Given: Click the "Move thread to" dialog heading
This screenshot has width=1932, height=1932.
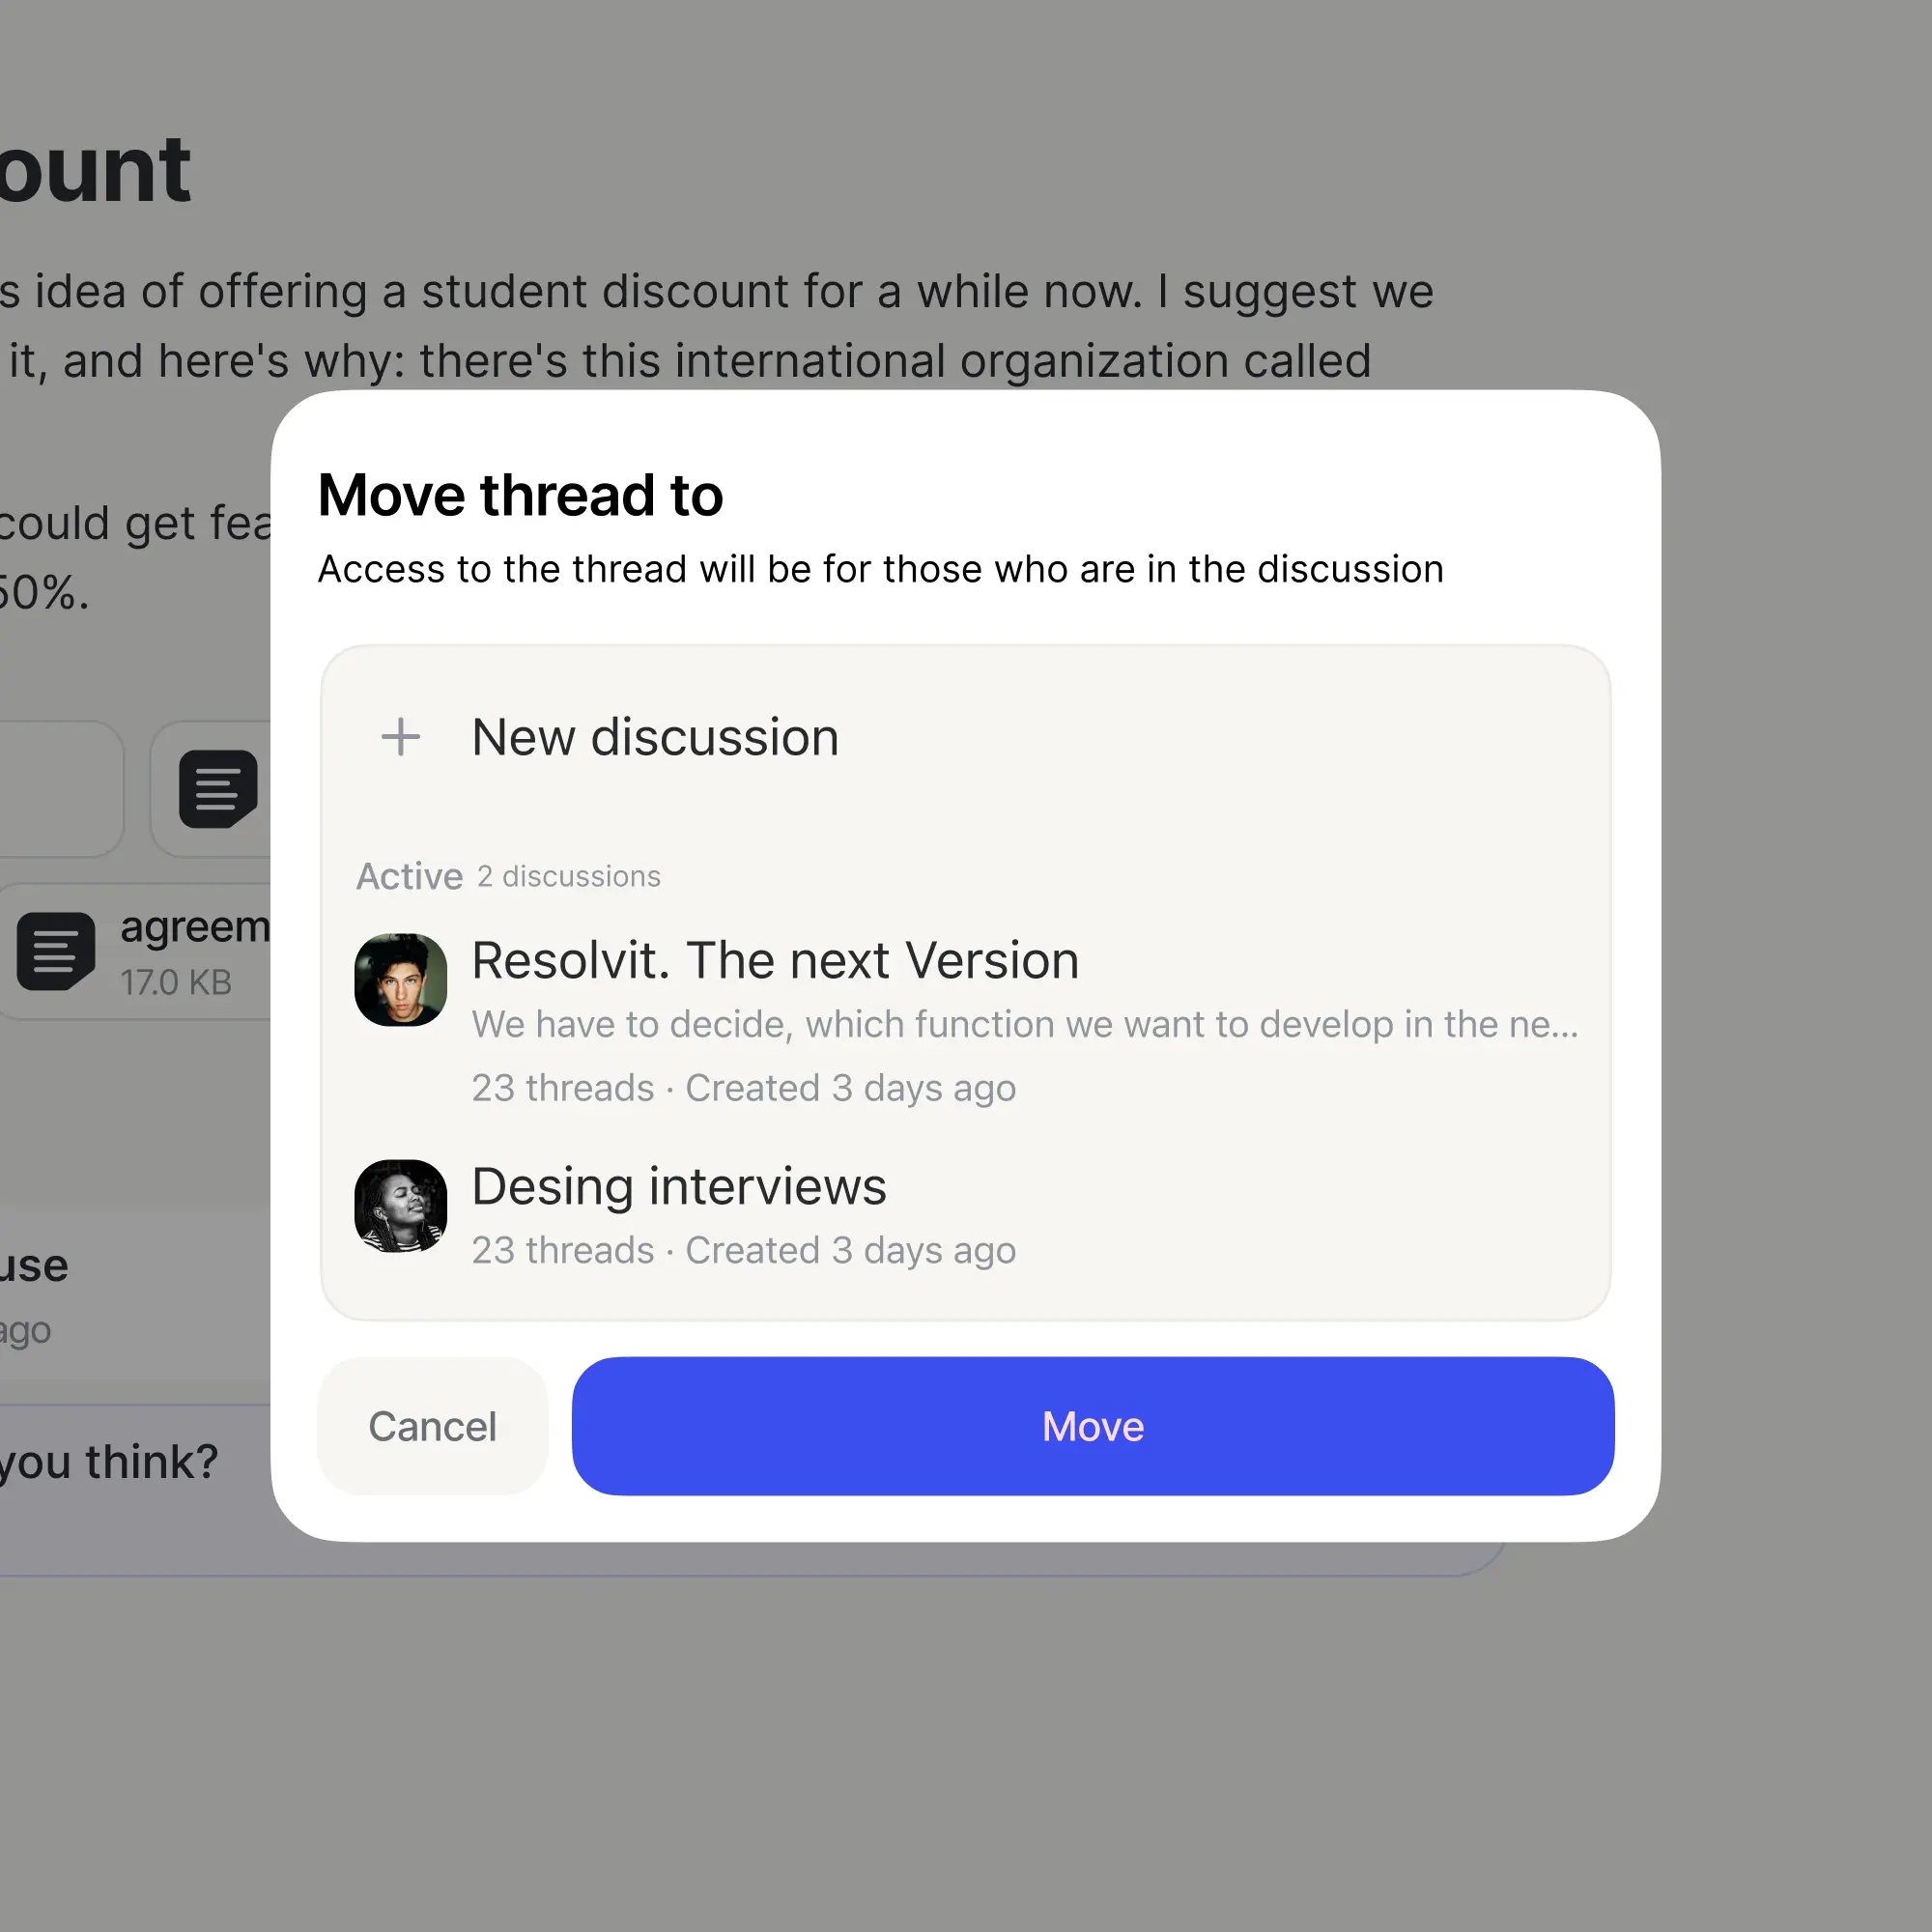Looking at the screenshot, I should click(520, 495).
